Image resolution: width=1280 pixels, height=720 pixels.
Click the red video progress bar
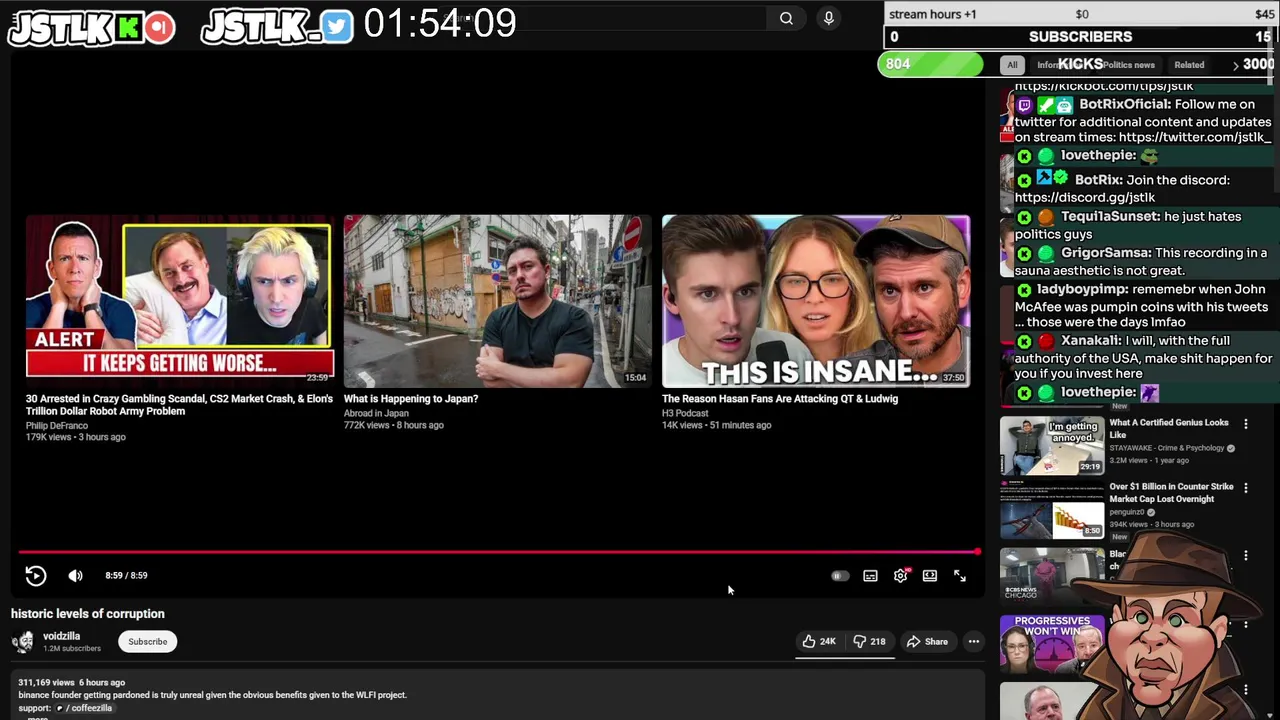498,551
